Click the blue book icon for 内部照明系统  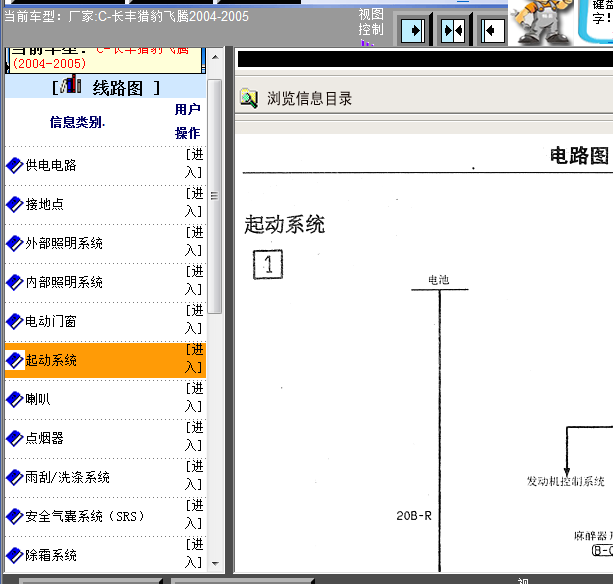click(x=15, y=282)
